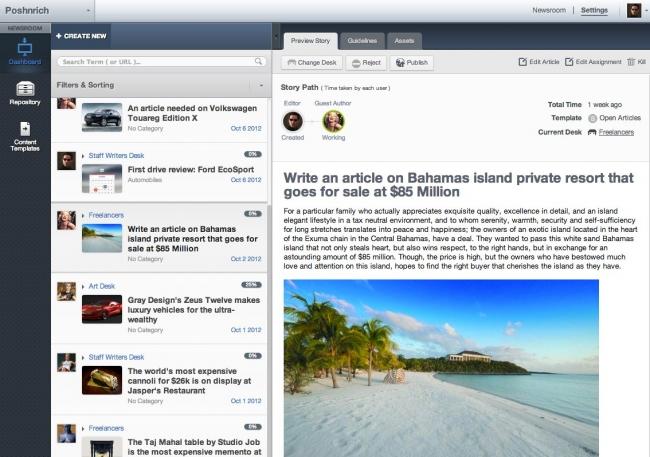Viewport: 650px width, 457px height.
Task: Click author avatar on Taj Mahal table story
Action: tap(66, 433)
